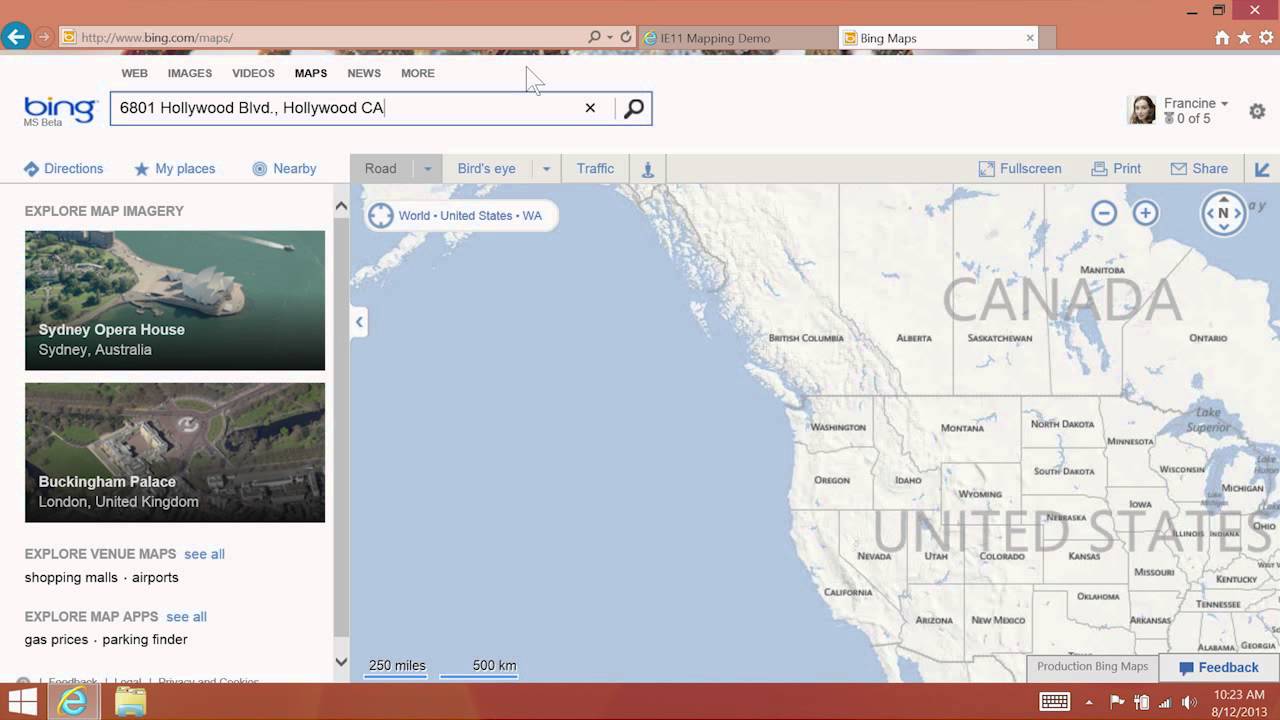Open the MORE menu
The width and height of the screenshot is (1280, 720).
pos(418,73)
